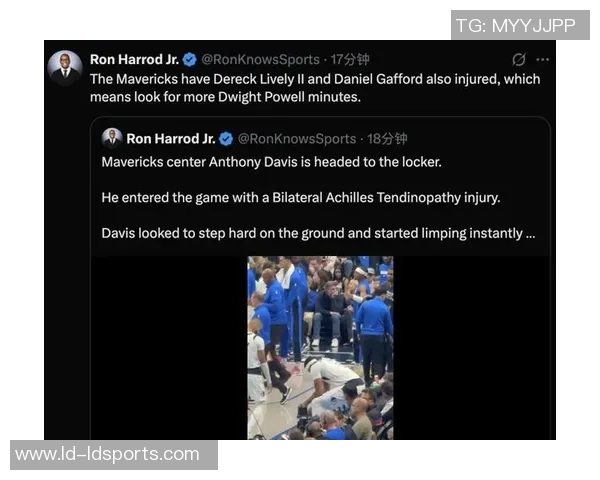Viewport: 600px width, 480px height.
Task: Open the Grok slashed-circle icon on the tweet
Action: 518,59
